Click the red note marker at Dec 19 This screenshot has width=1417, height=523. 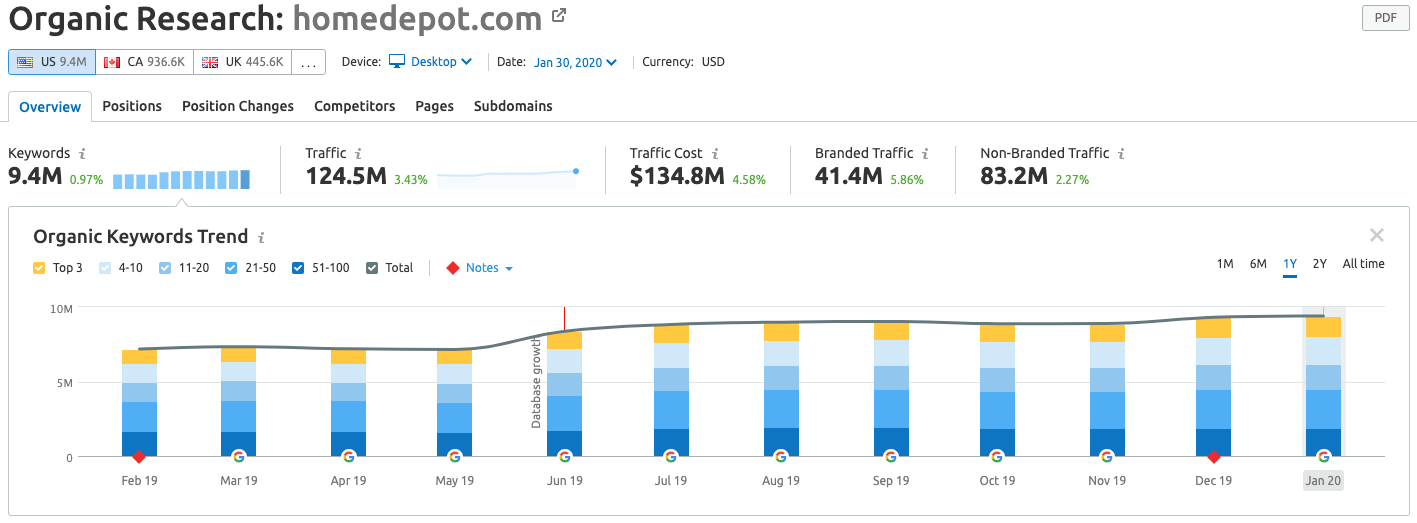[1213, 457]
